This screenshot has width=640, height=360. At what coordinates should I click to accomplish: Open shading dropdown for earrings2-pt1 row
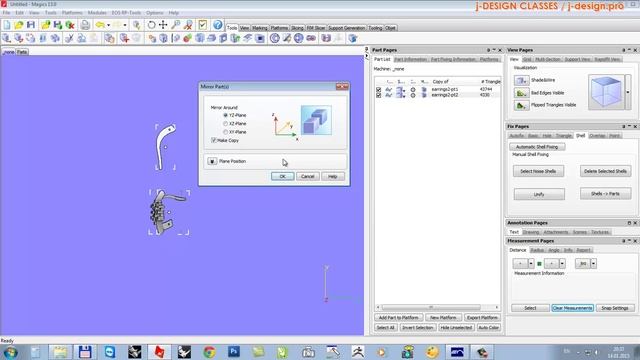[404, 90]
